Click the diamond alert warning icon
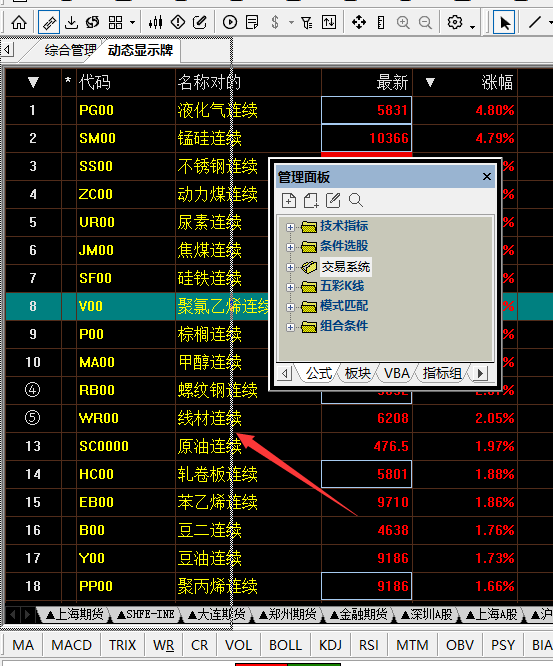 pyautogui.click(x=178, y=23)
